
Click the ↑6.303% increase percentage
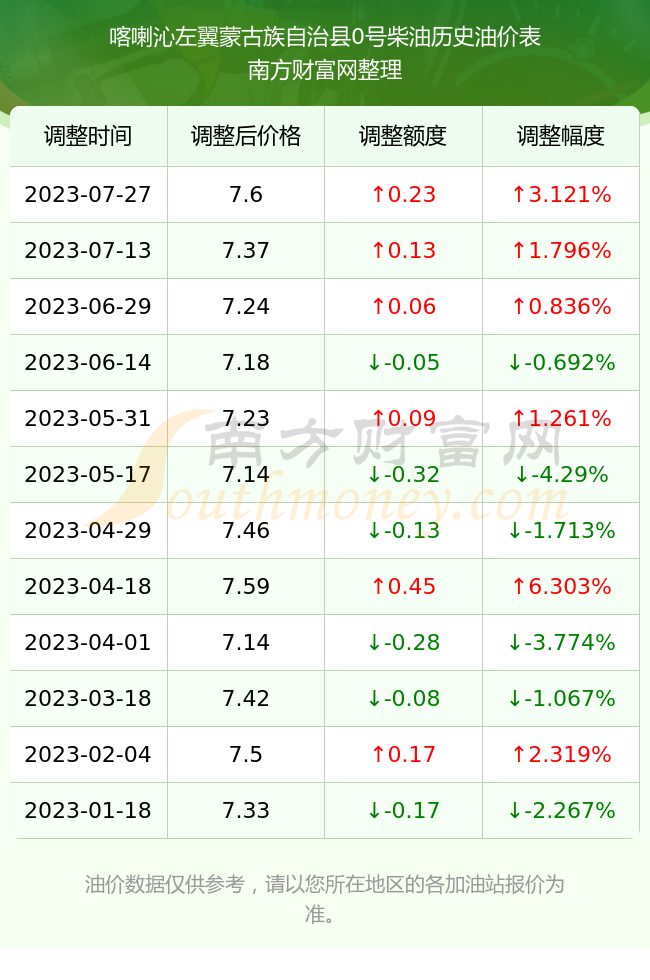561,586
